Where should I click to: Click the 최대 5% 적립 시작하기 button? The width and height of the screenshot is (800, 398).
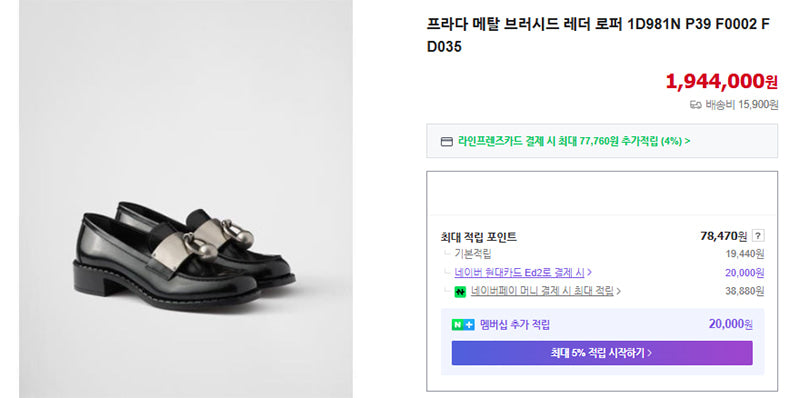tap(602, 353)
